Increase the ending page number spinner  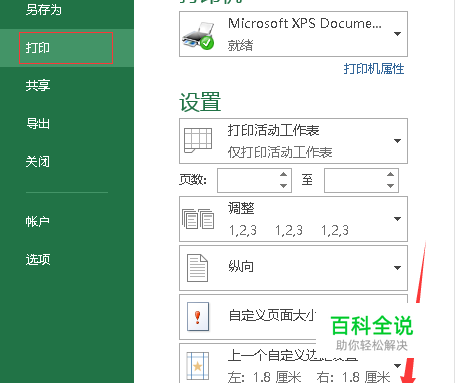click(x=390, y=174)
